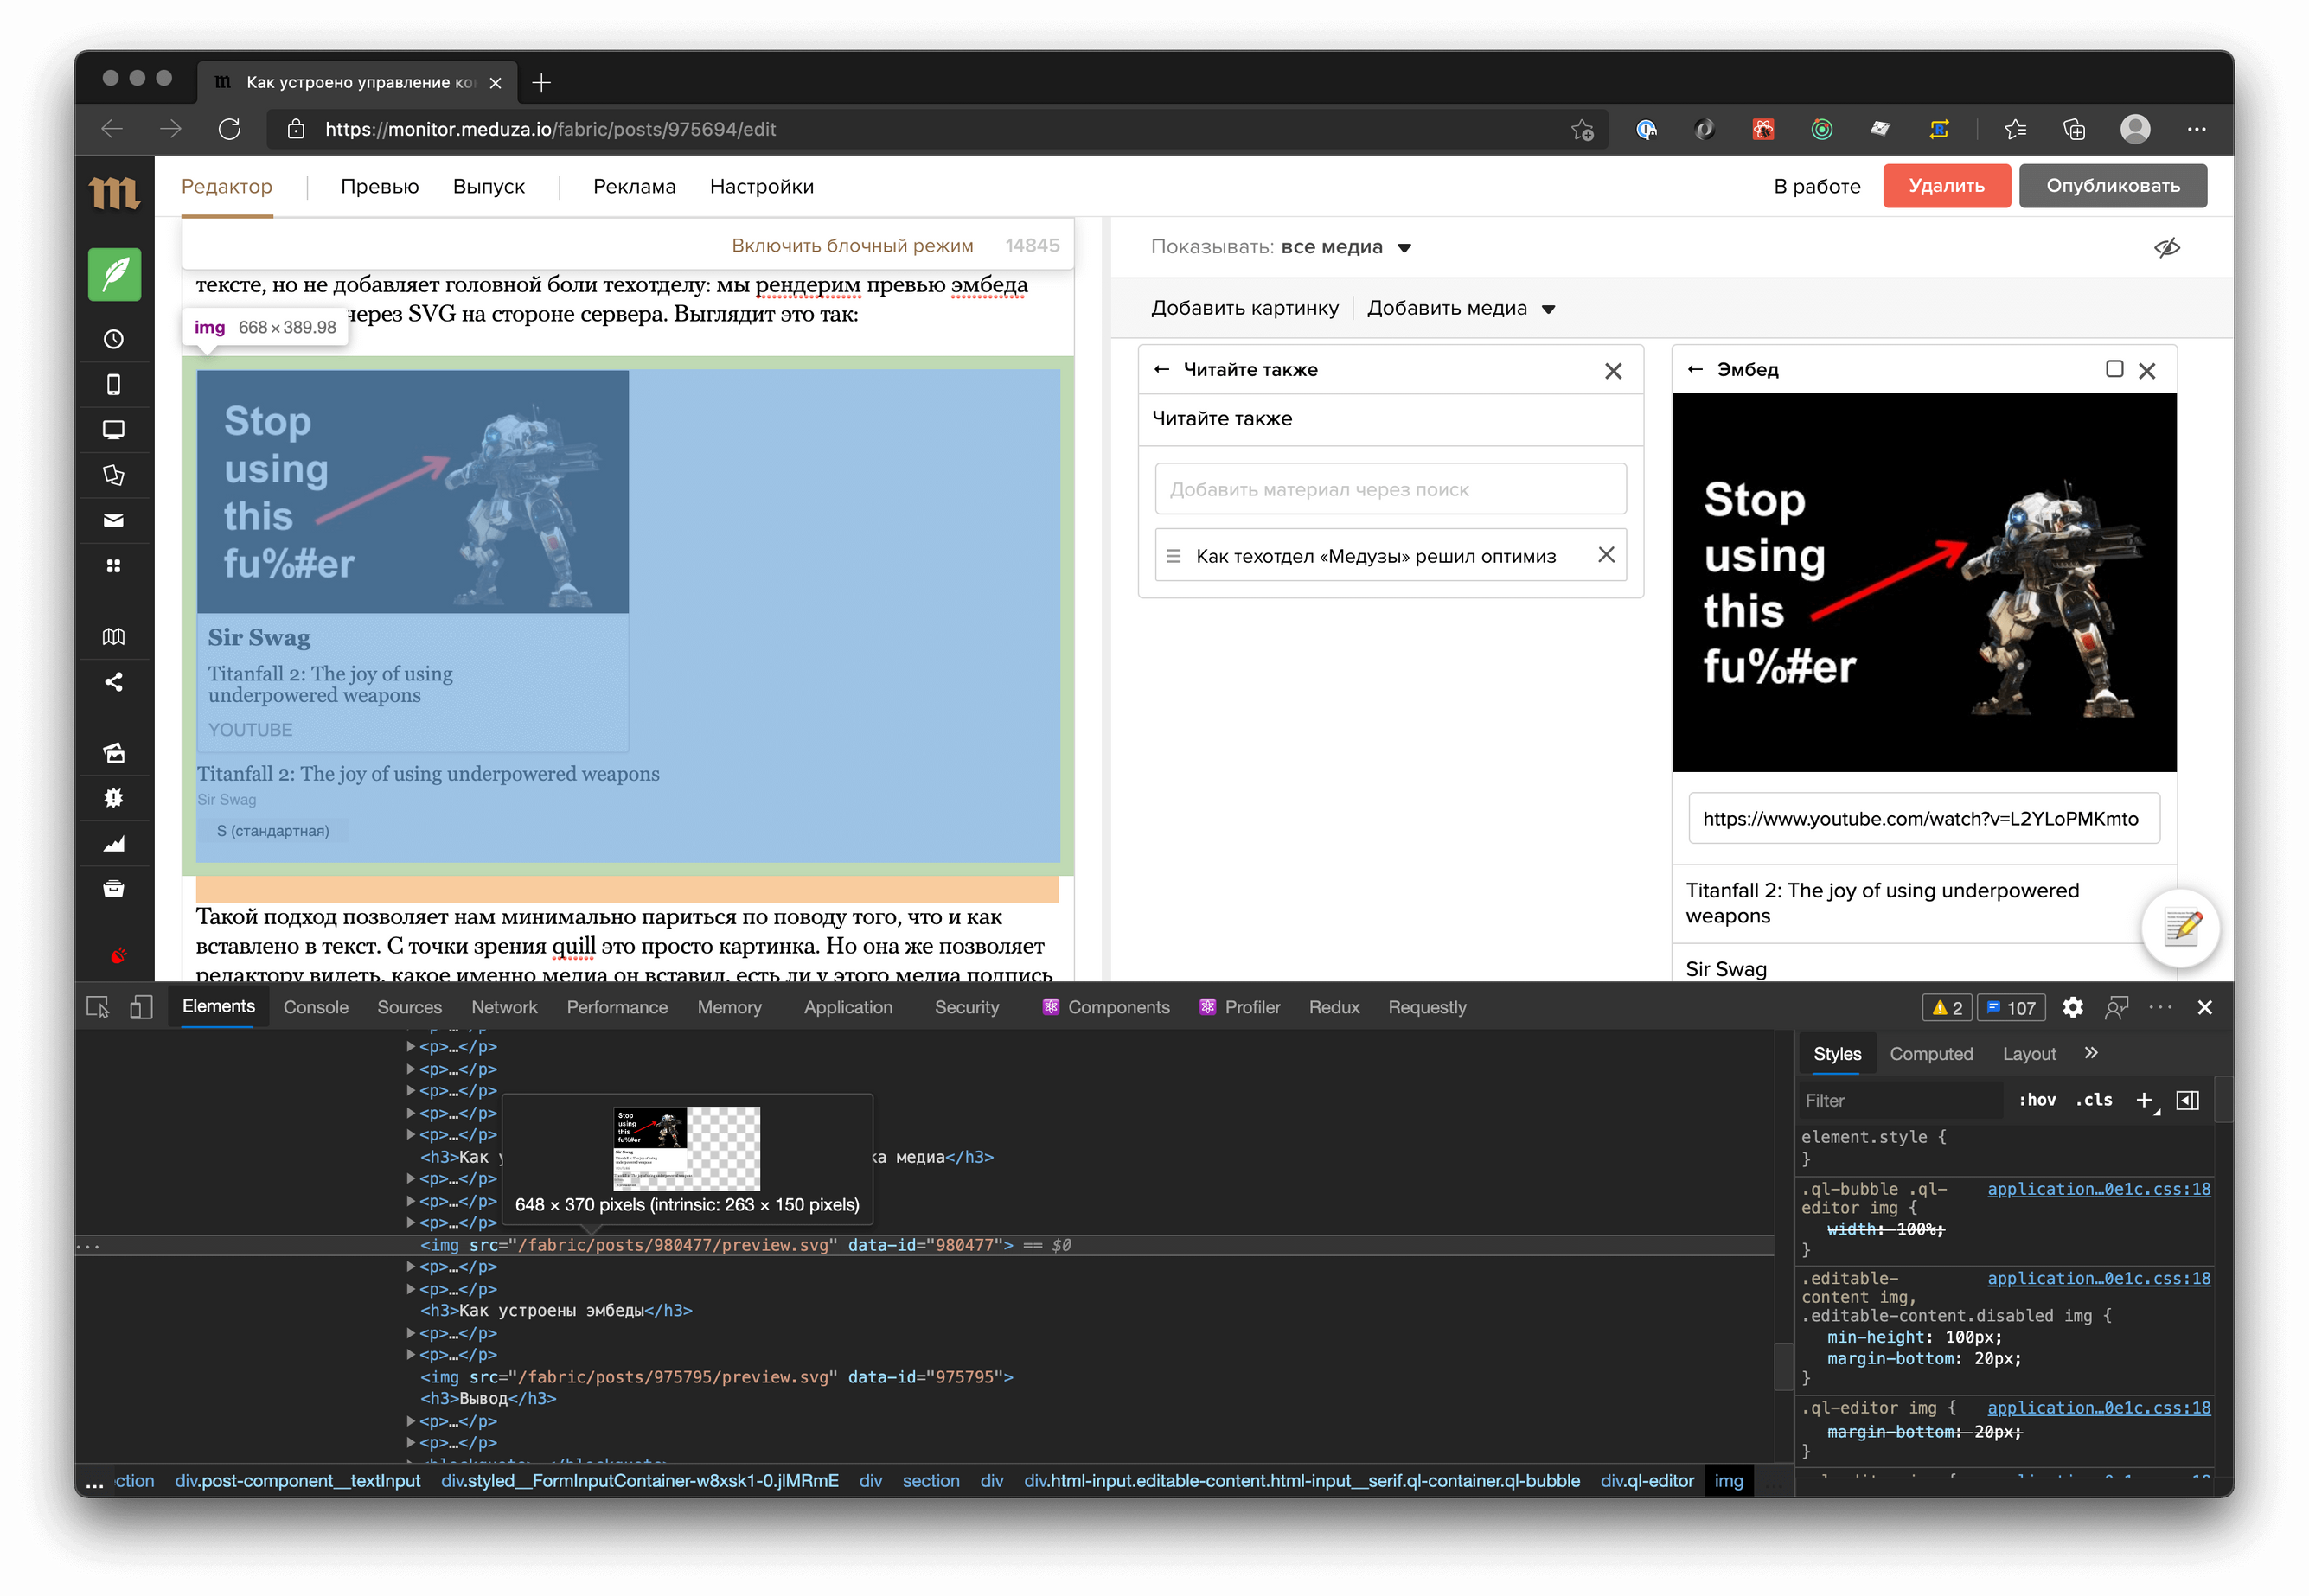Viewport: 2309px width, 1596px height.
Task: Expand first collapsed p element in DOM tree
Action: click(411, 1047)
